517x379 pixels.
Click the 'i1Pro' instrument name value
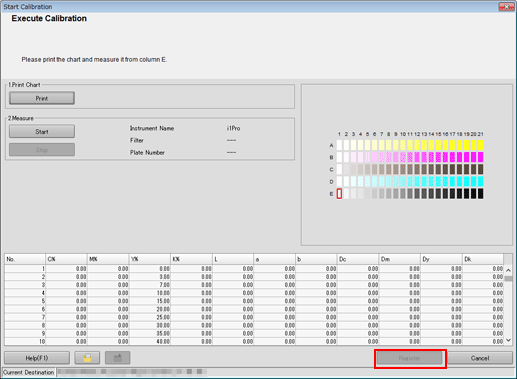233,128
